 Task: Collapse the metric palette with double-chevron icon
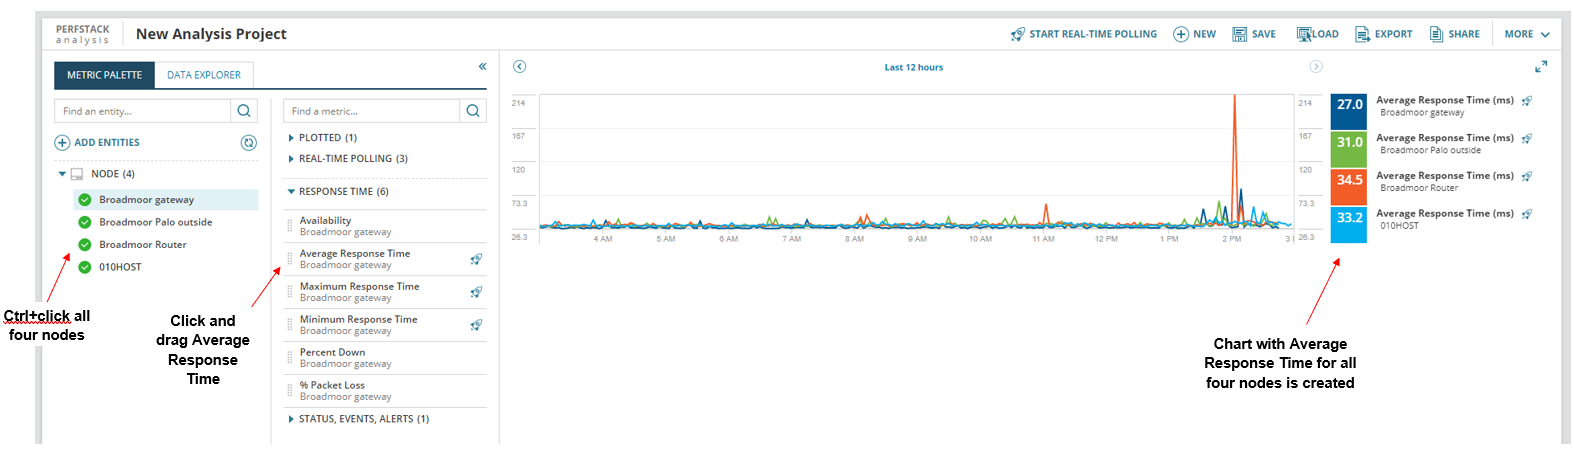[x=482, y=67]
